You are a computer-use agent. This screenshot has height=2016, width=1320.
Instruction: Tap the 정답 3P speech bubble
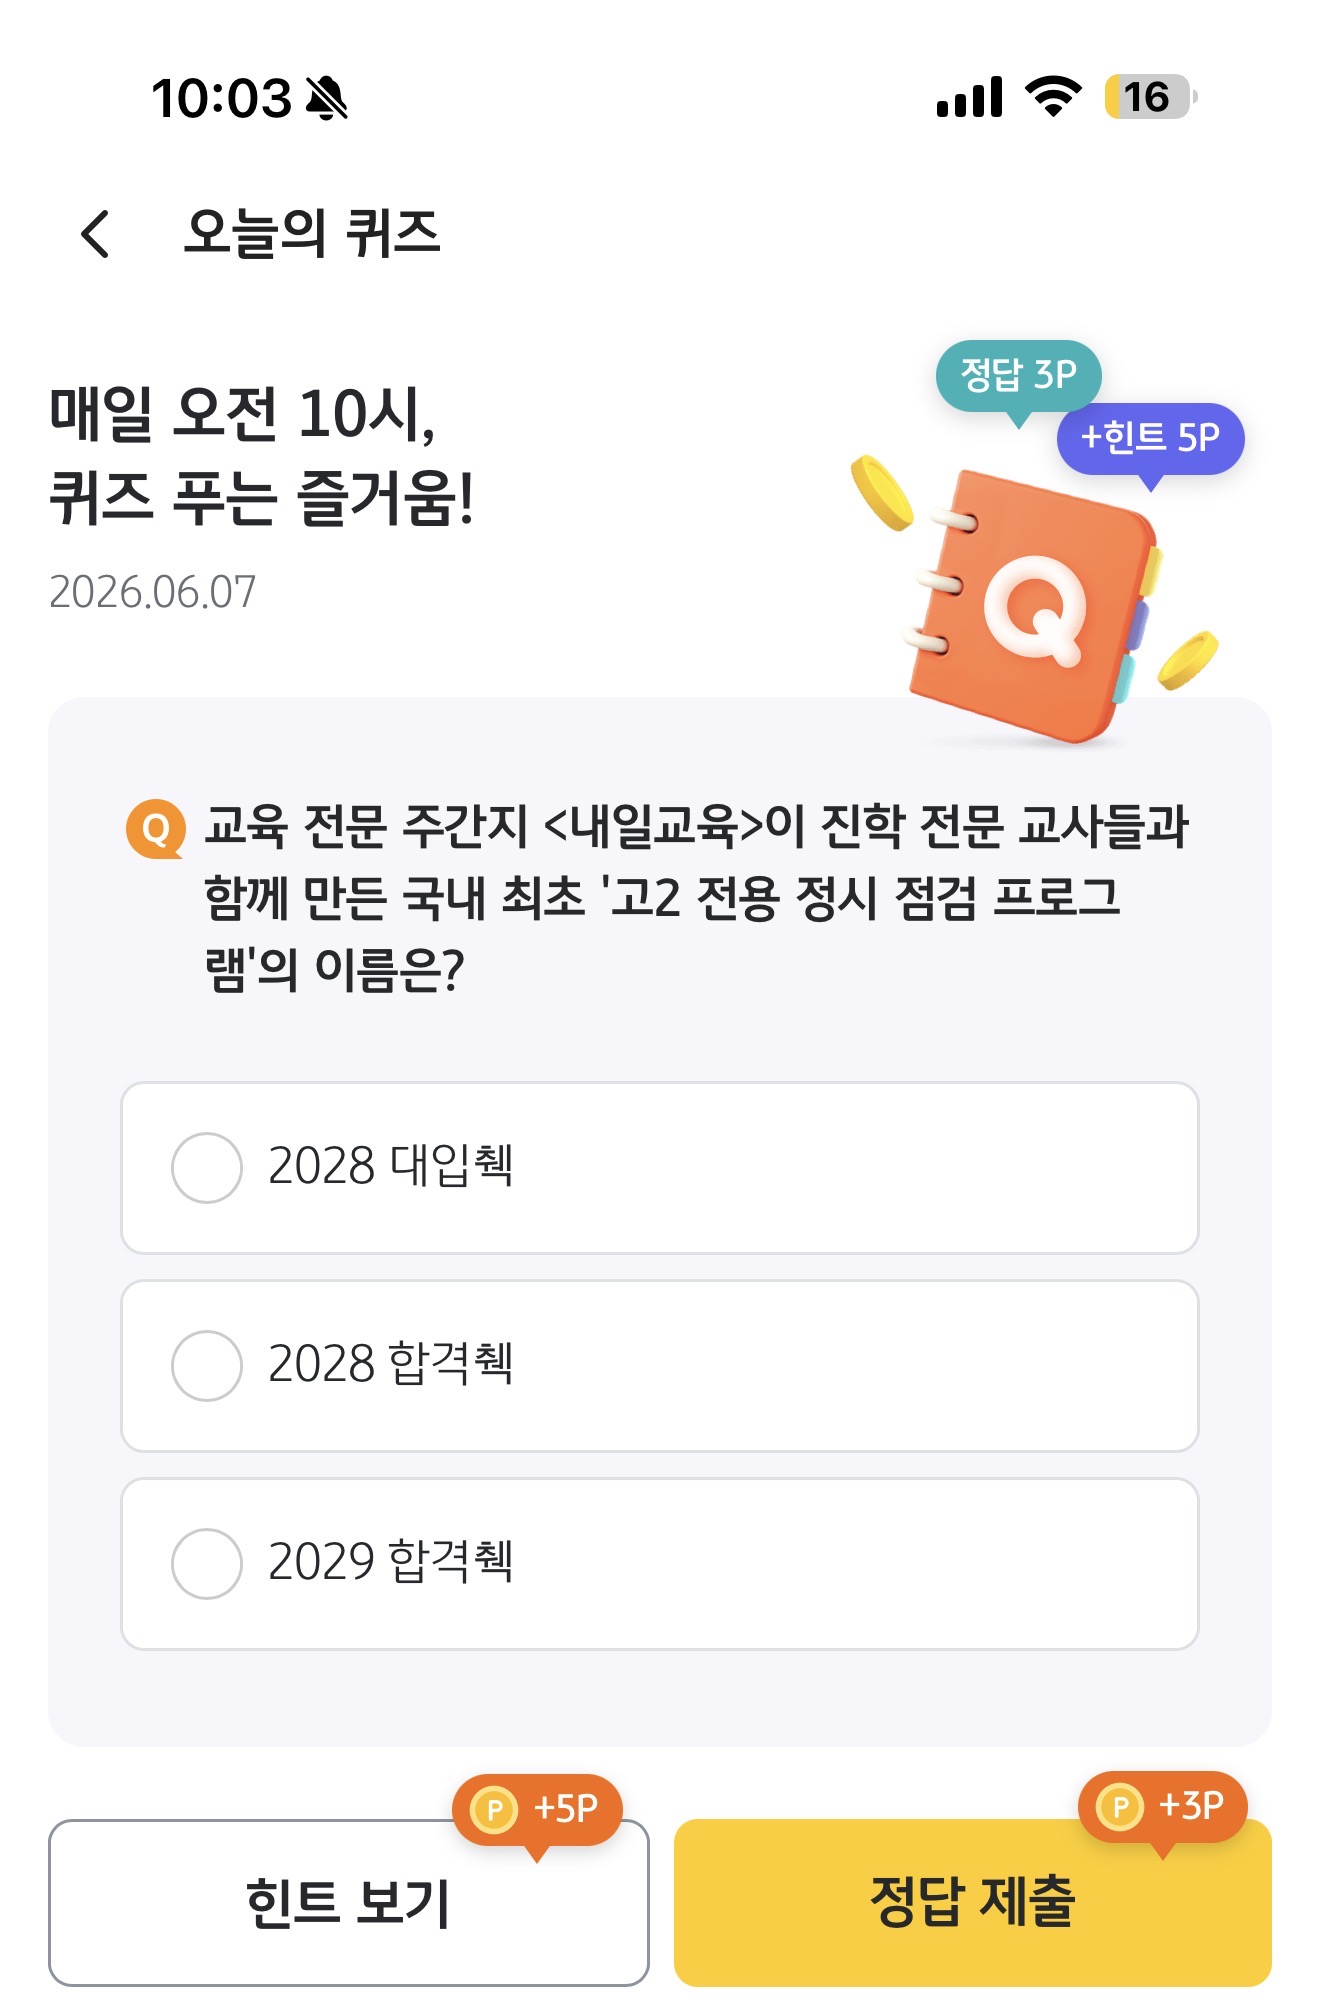point(1018,376)
